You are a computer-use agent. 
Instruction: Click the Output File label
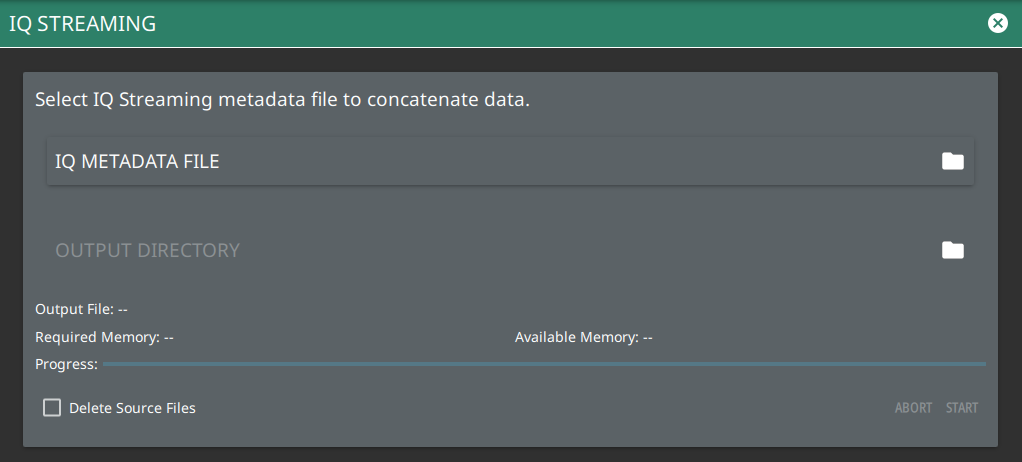pos(74,309)
